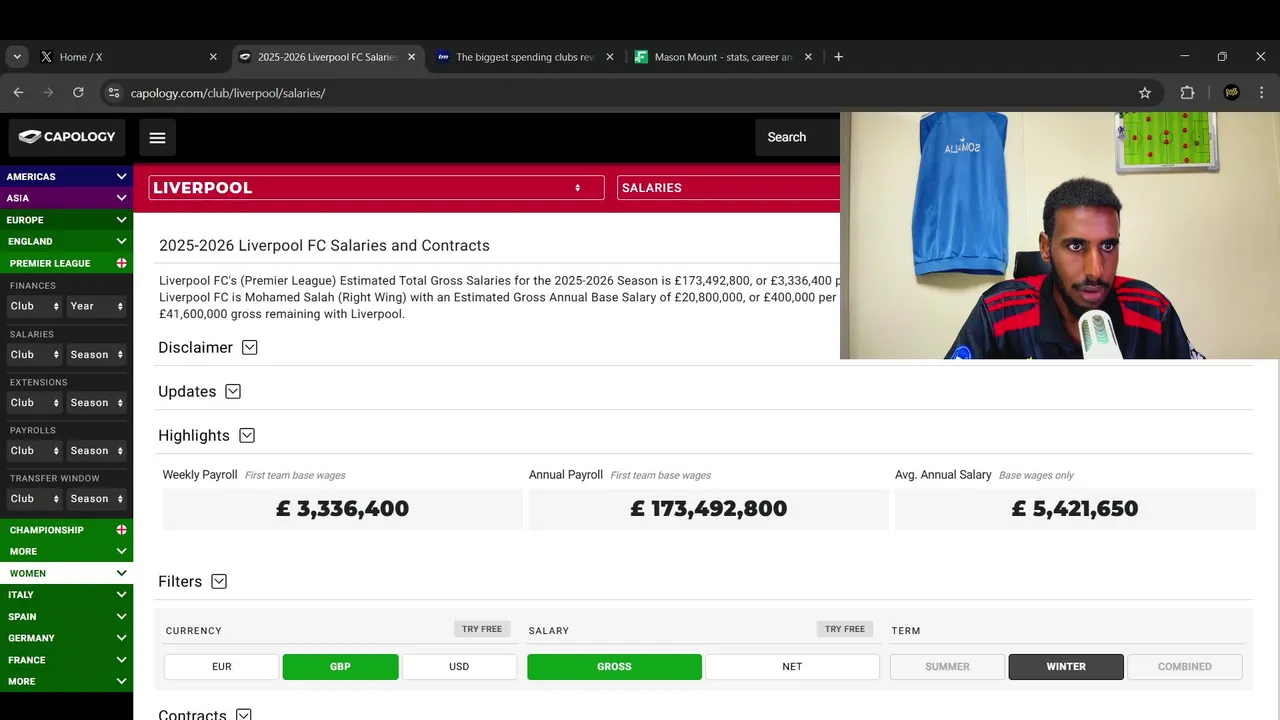1280x720 pixels.
Task: Expand the FRANCE menu
Action: [66, 660]
